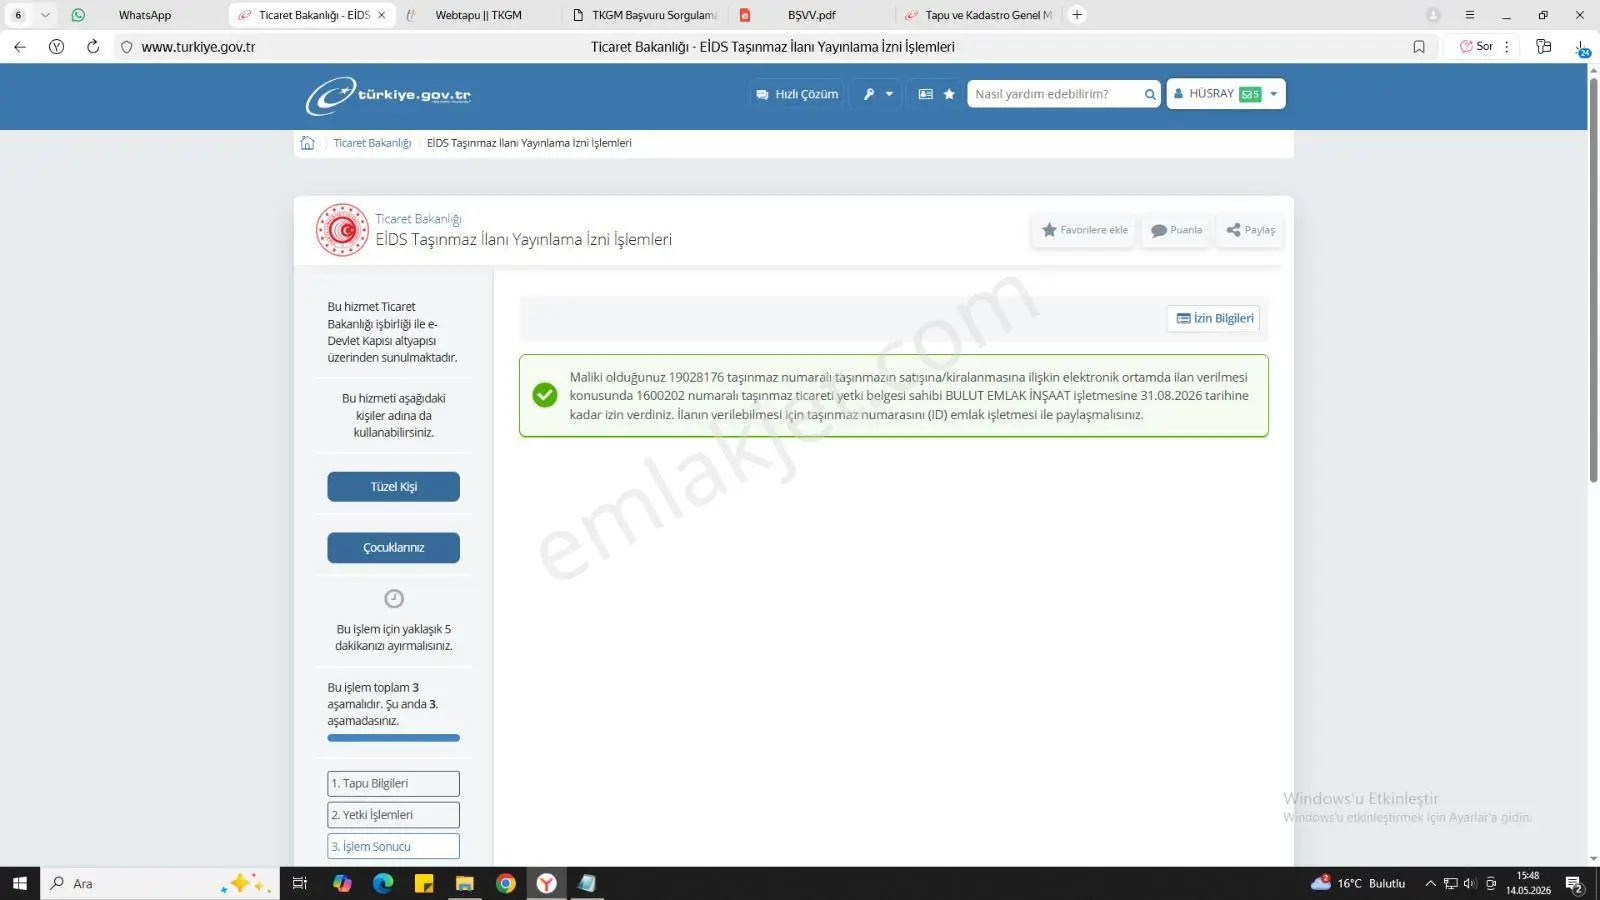The height and width of the screenshot is (900, 1600).
Task: Click the Sor assistant button
Action: [1476, 47]
